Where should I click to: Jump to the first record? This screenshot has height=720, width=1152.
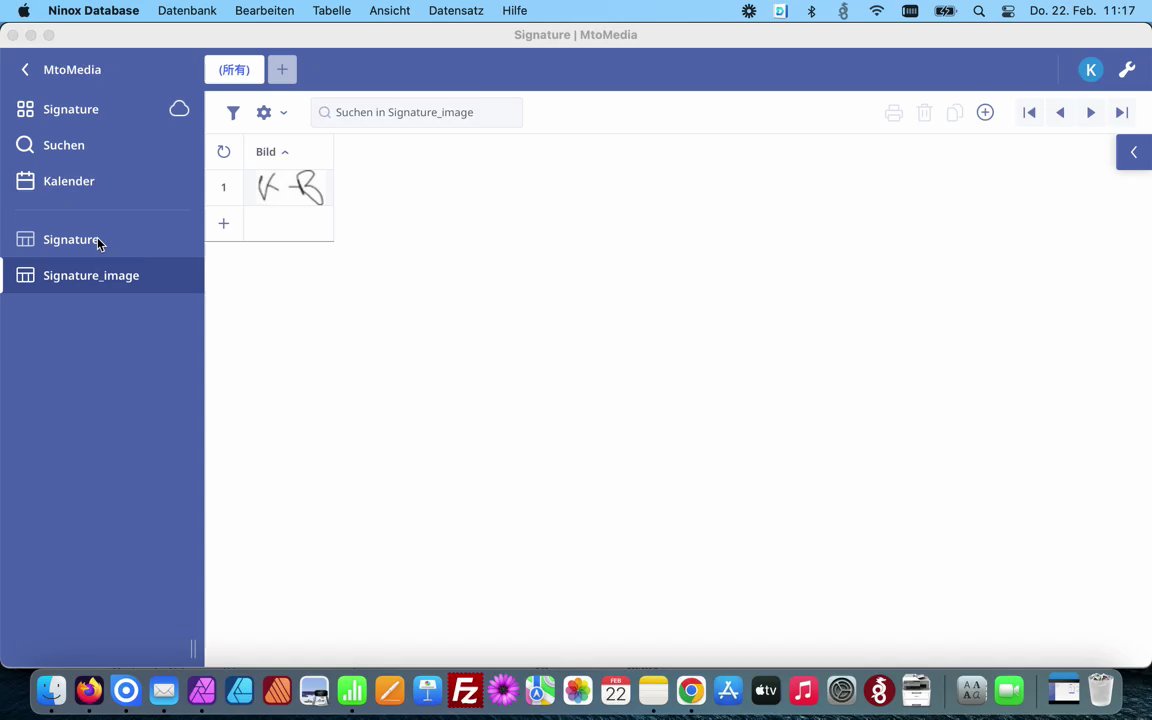(x=1029, y=112)
